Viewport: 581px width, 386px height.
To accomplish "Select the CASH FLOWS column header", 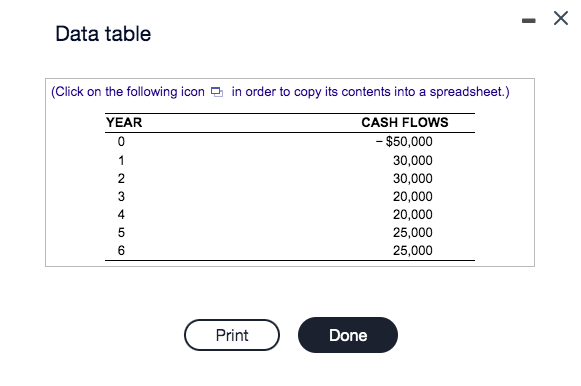I will pos(405,123).
